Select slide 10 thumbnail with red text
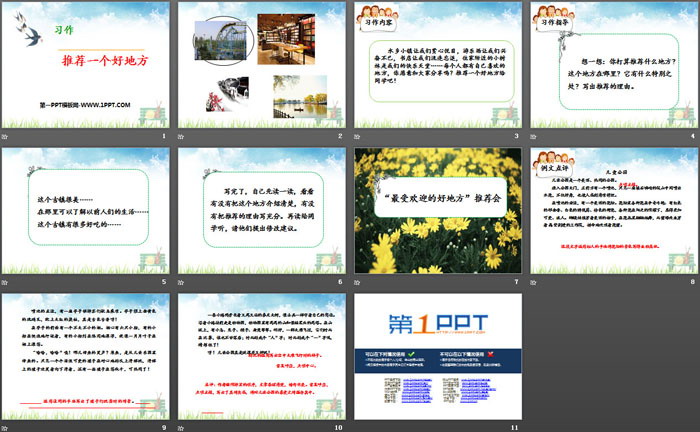 [261, 354]
